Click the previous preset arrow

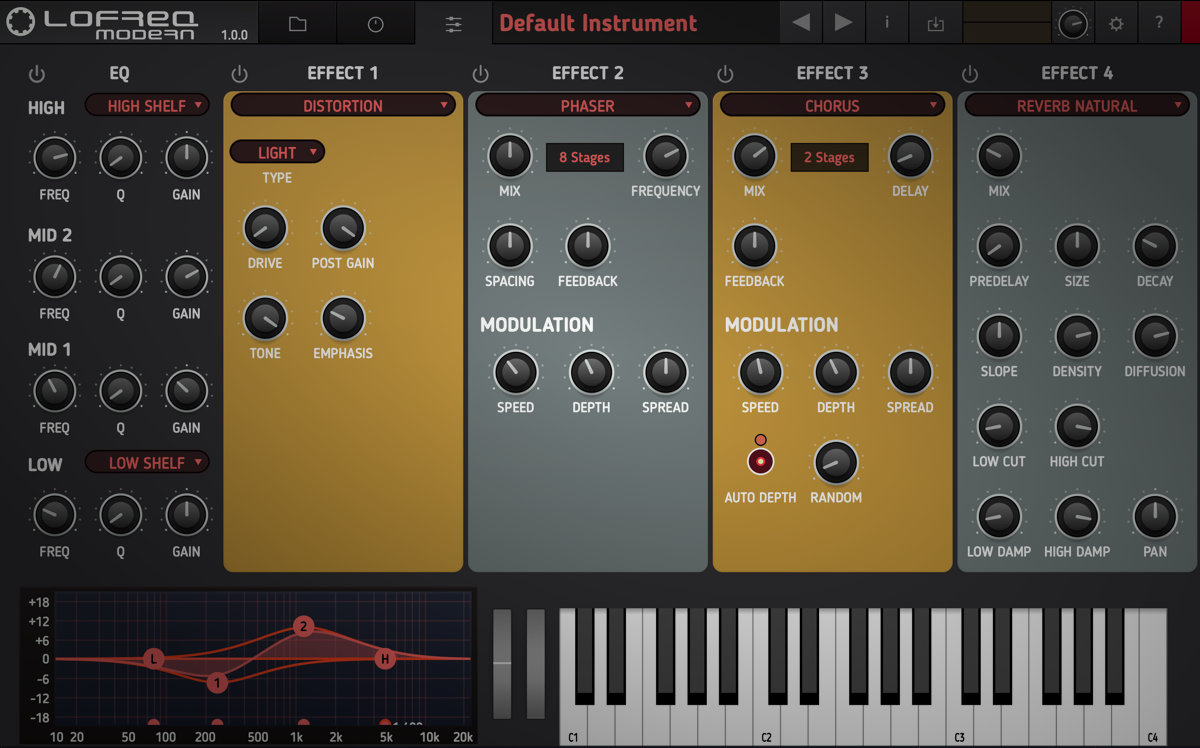click(x=800, y=22)
